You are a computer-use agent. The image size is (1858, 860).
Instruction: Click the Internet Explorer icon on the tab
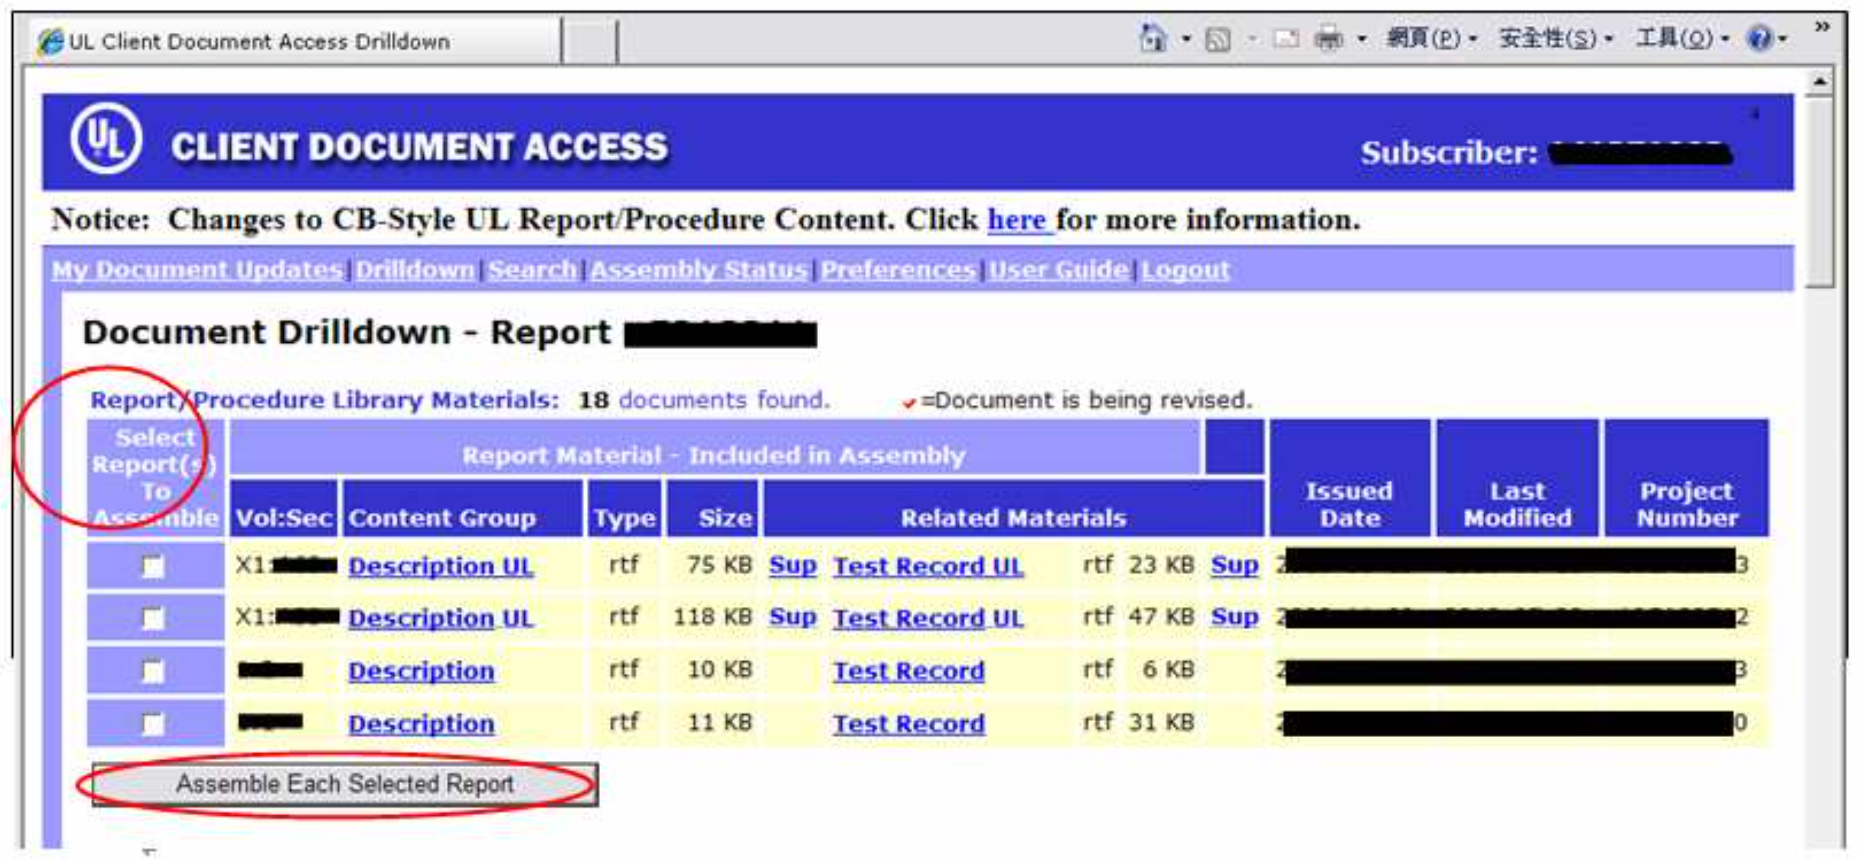(50, 42)
